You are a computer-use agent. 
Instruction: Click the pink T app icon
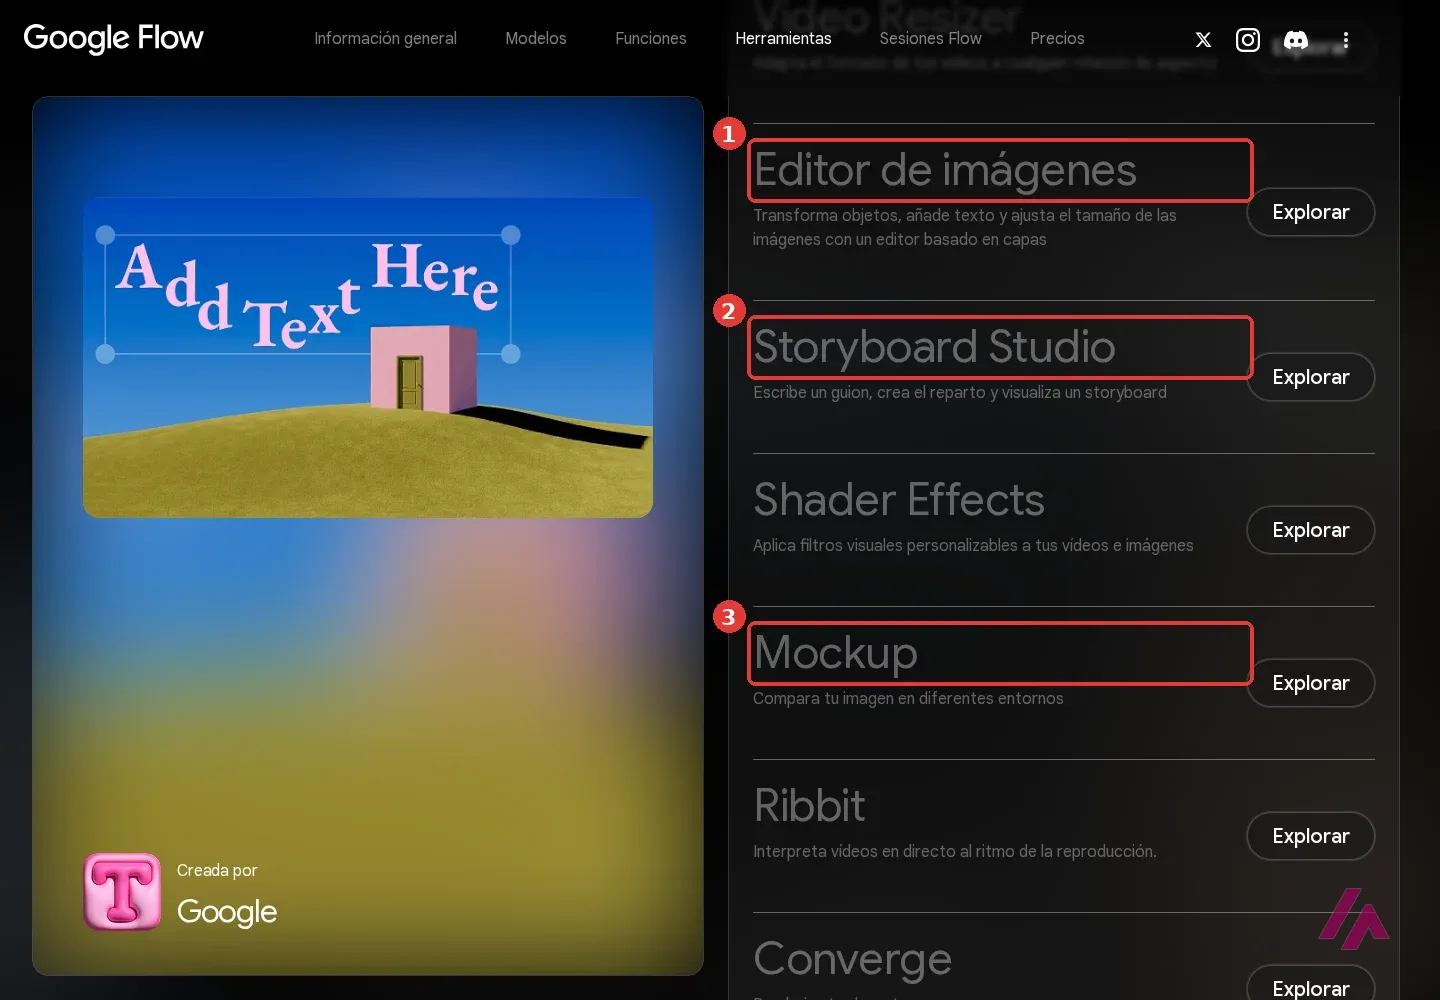tap(122, 891)
